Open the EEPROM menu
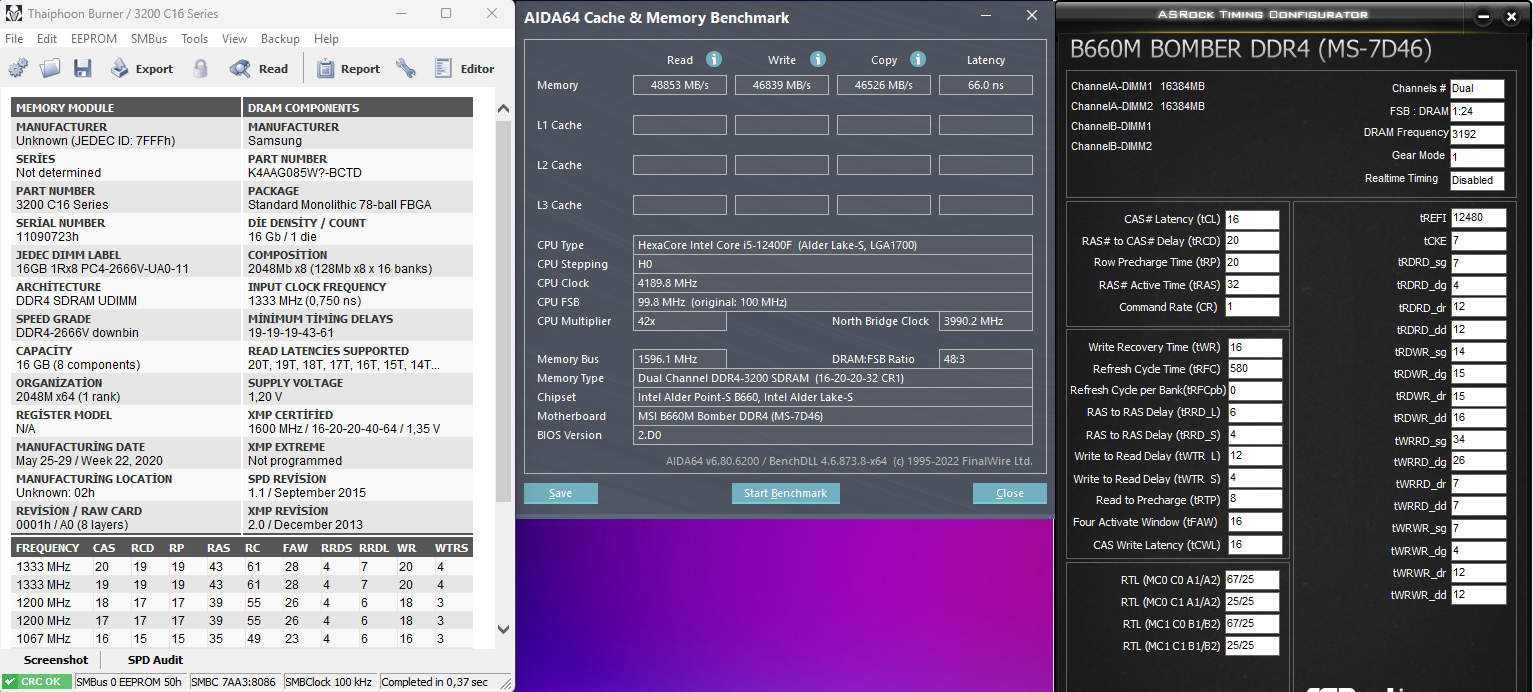The height and width of the screenshot is (692, 1533). 94,39
